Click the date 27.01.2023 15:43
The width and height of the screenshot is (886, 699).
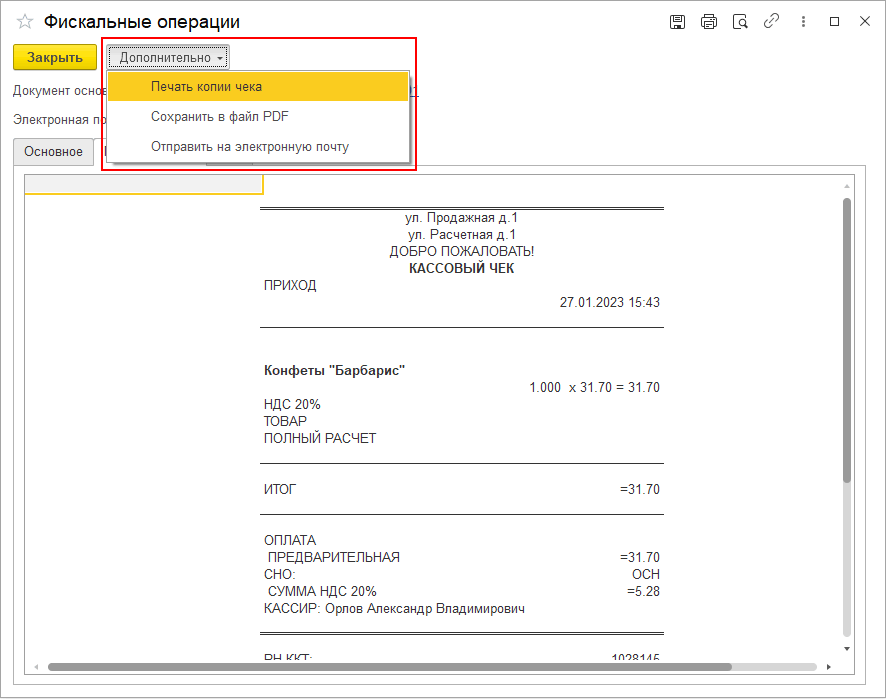coord(610,303)
